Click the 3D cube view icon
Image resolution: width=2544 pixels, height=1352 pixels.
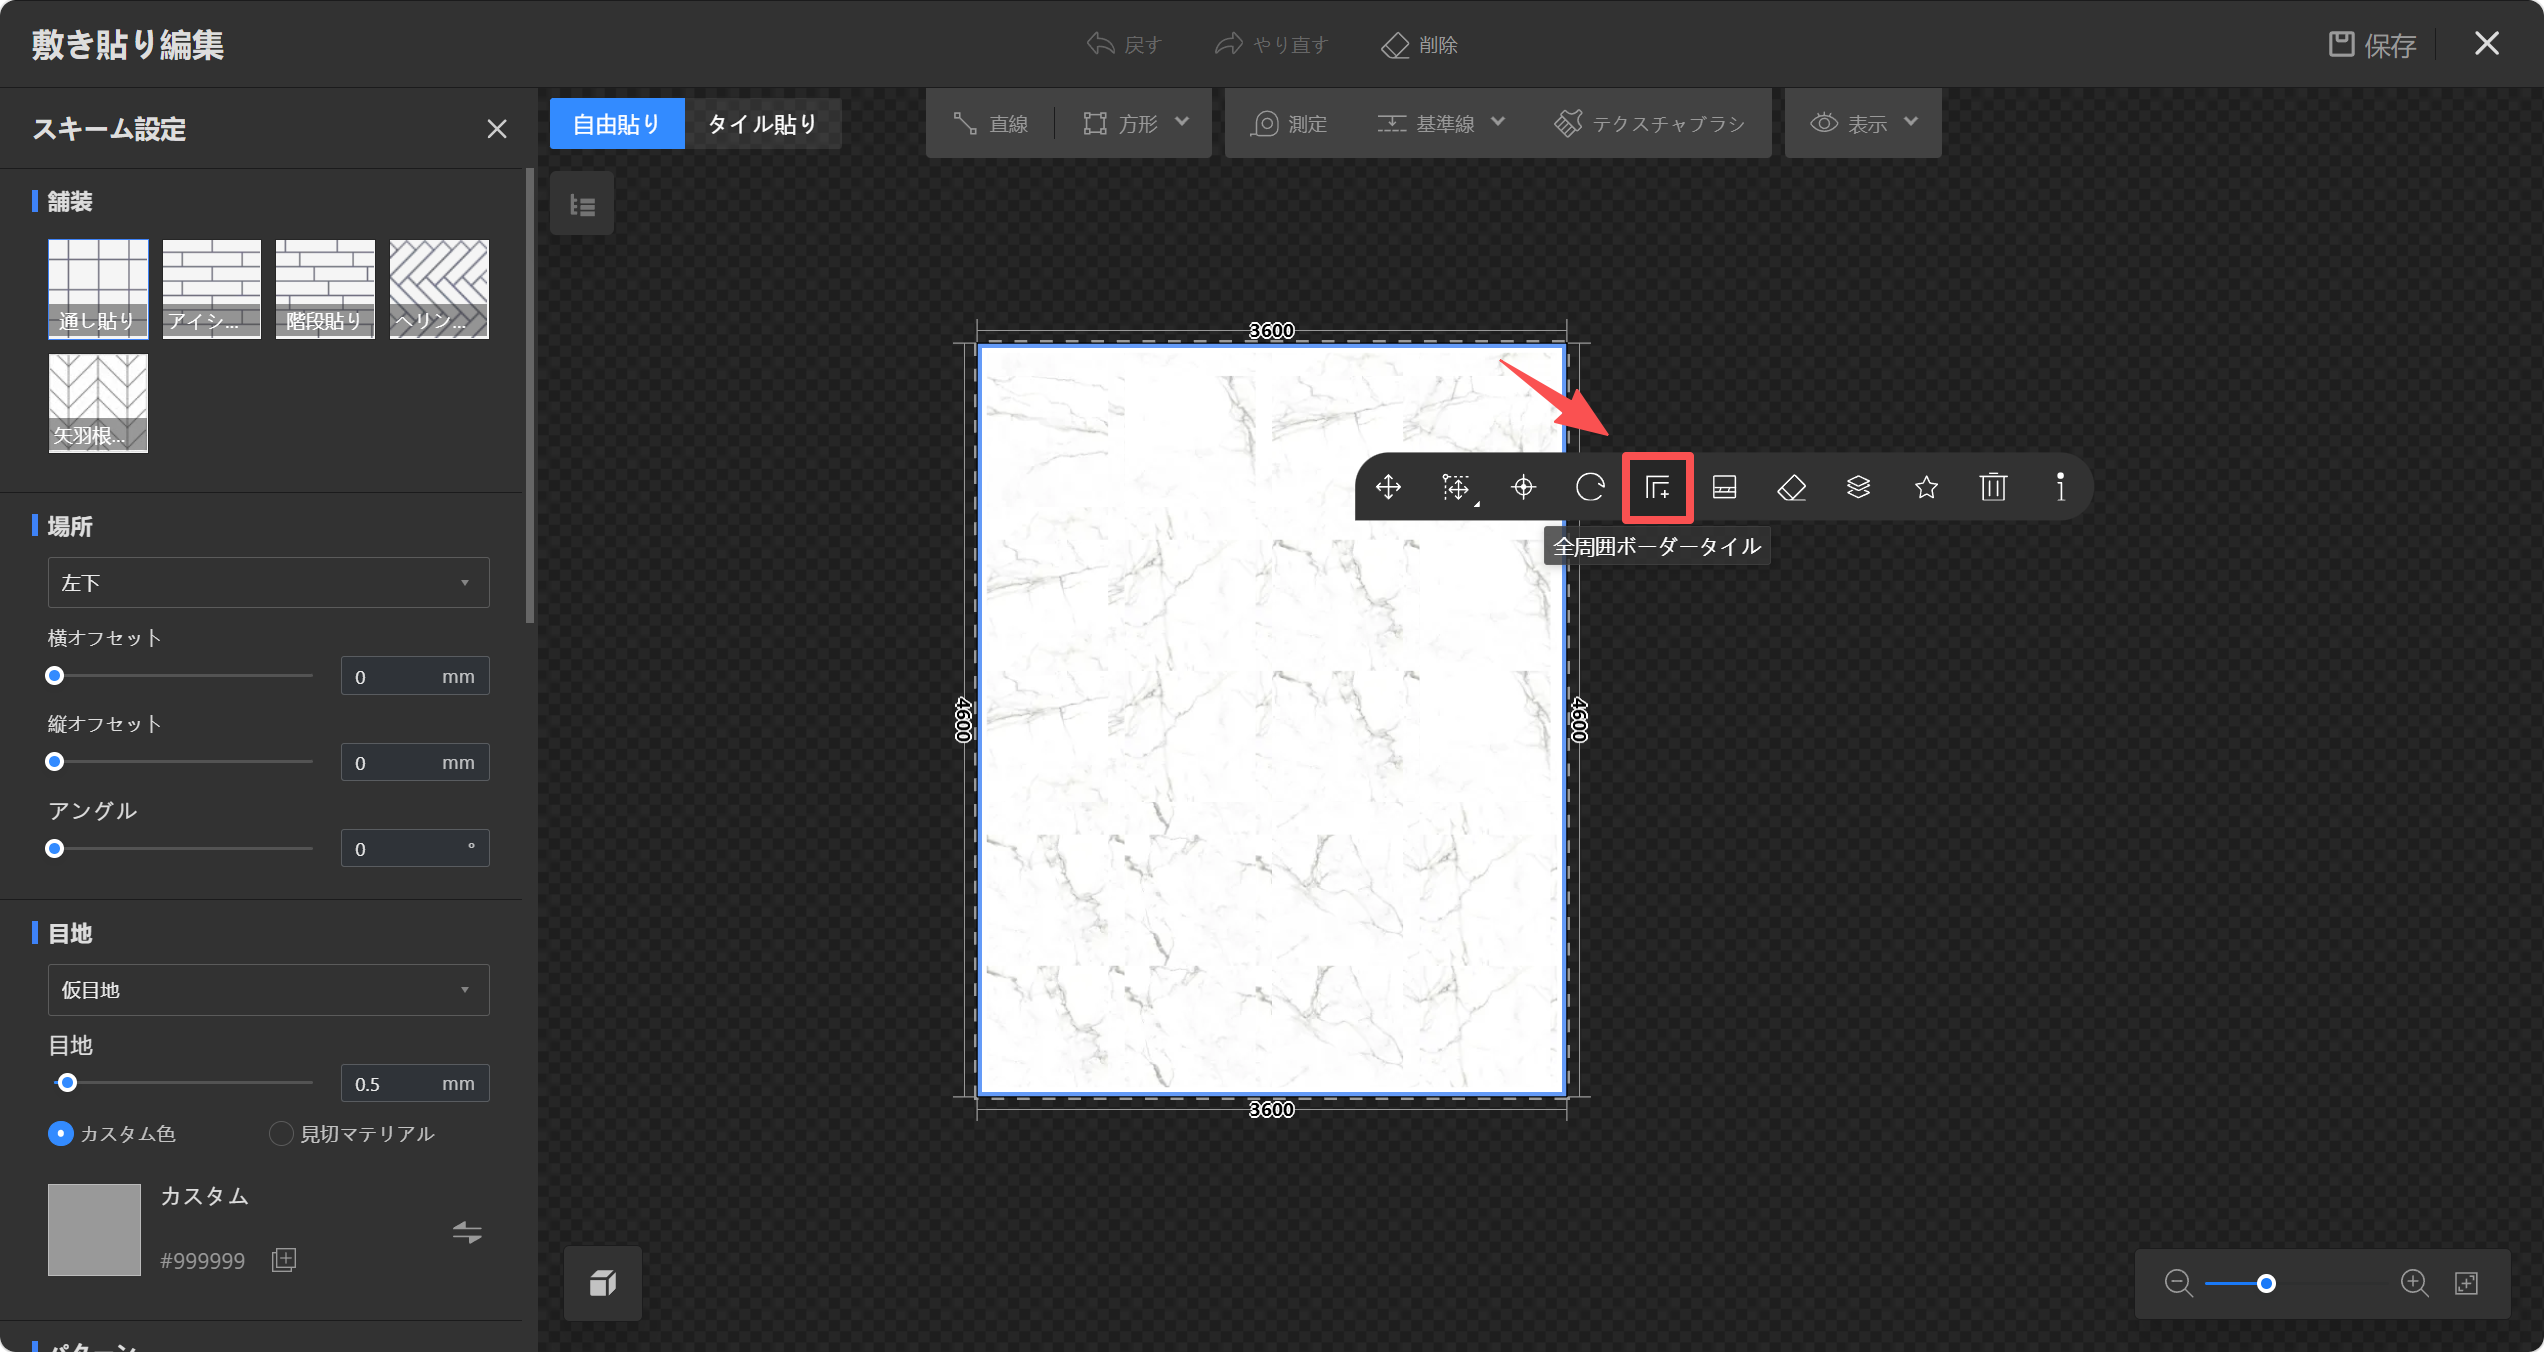click(x=603, y=1282)
